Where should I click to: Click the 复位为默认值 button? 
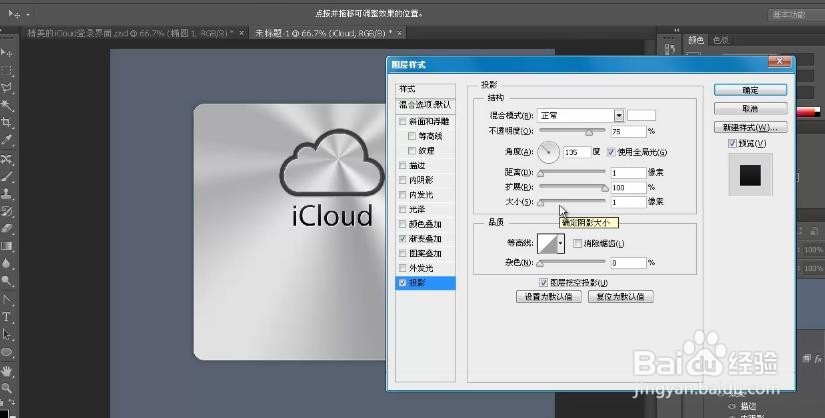(620, 296)
